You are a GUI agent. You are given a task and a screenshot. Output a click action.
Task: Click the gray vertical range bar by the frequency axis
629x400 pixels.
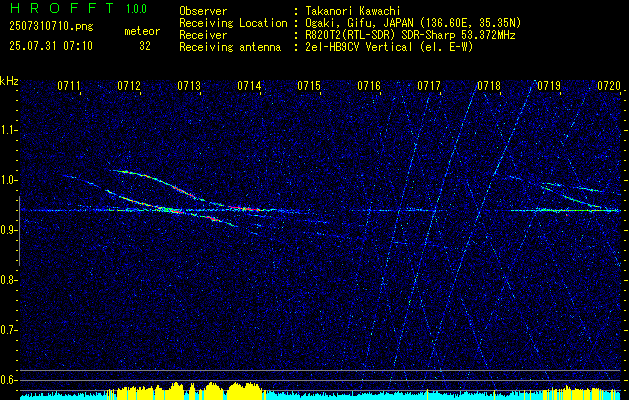tap(20, 231)
